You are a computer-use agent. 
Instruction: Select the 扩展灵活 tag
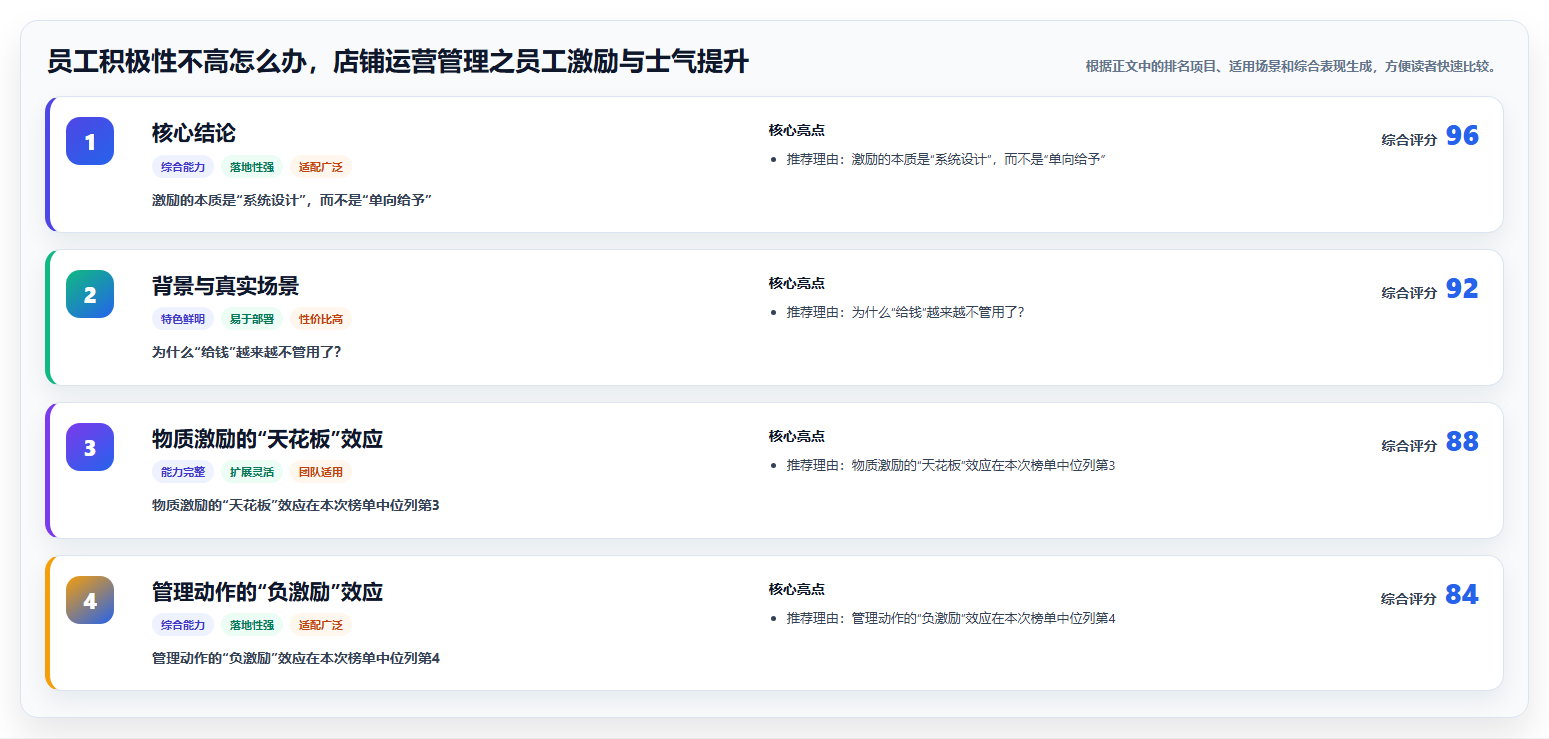252,473
